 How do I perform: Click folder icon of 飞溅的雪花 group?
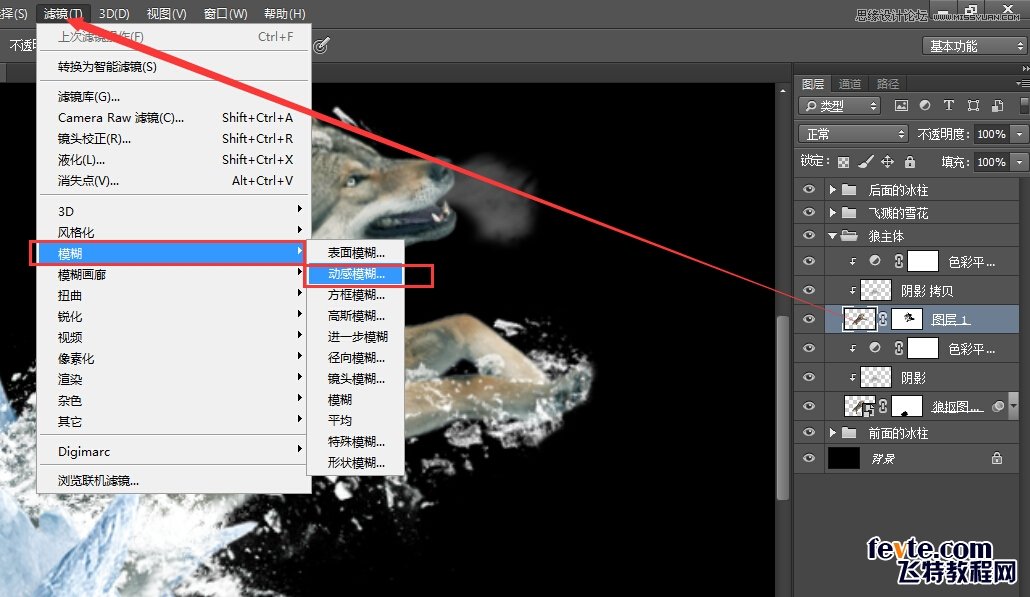849,213
